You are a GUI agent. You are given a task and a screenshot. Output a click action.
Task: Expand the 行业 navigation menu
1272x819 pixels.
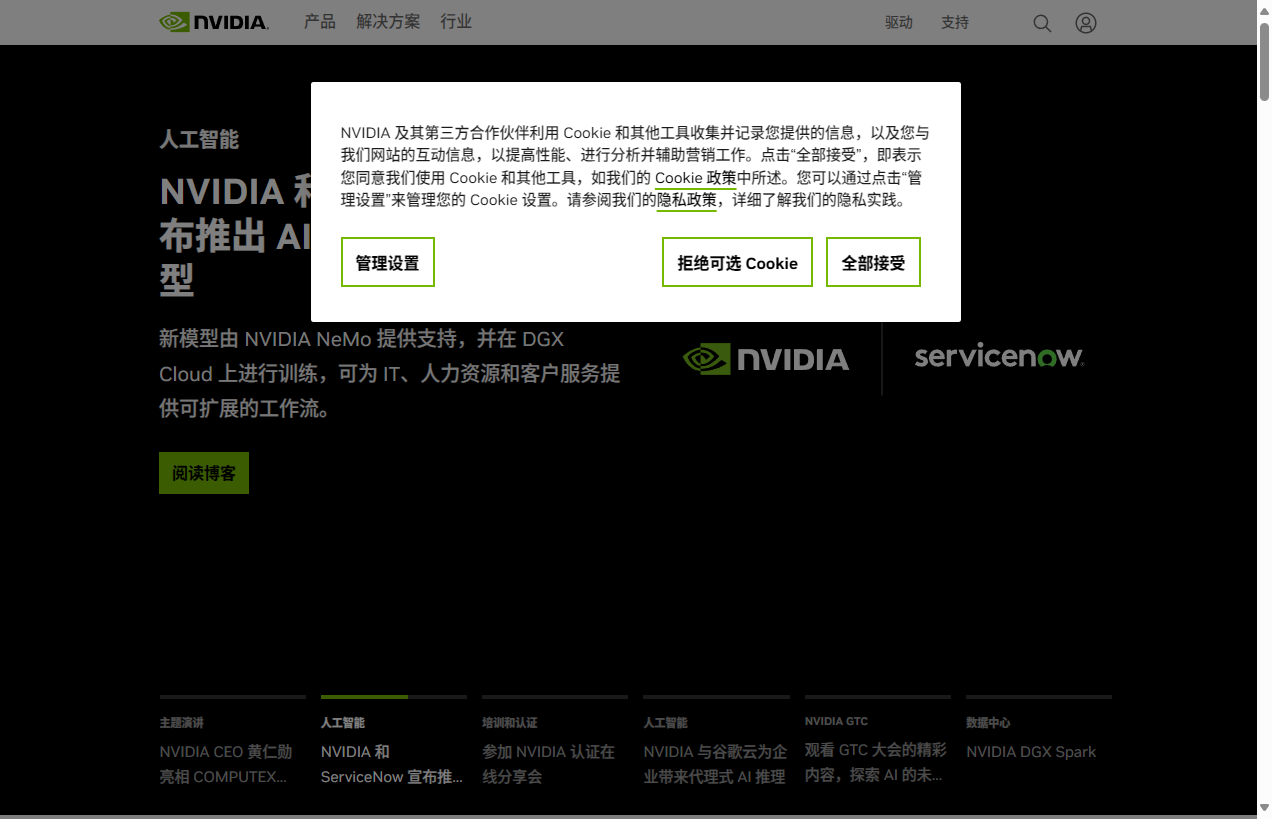coord(456,21)
